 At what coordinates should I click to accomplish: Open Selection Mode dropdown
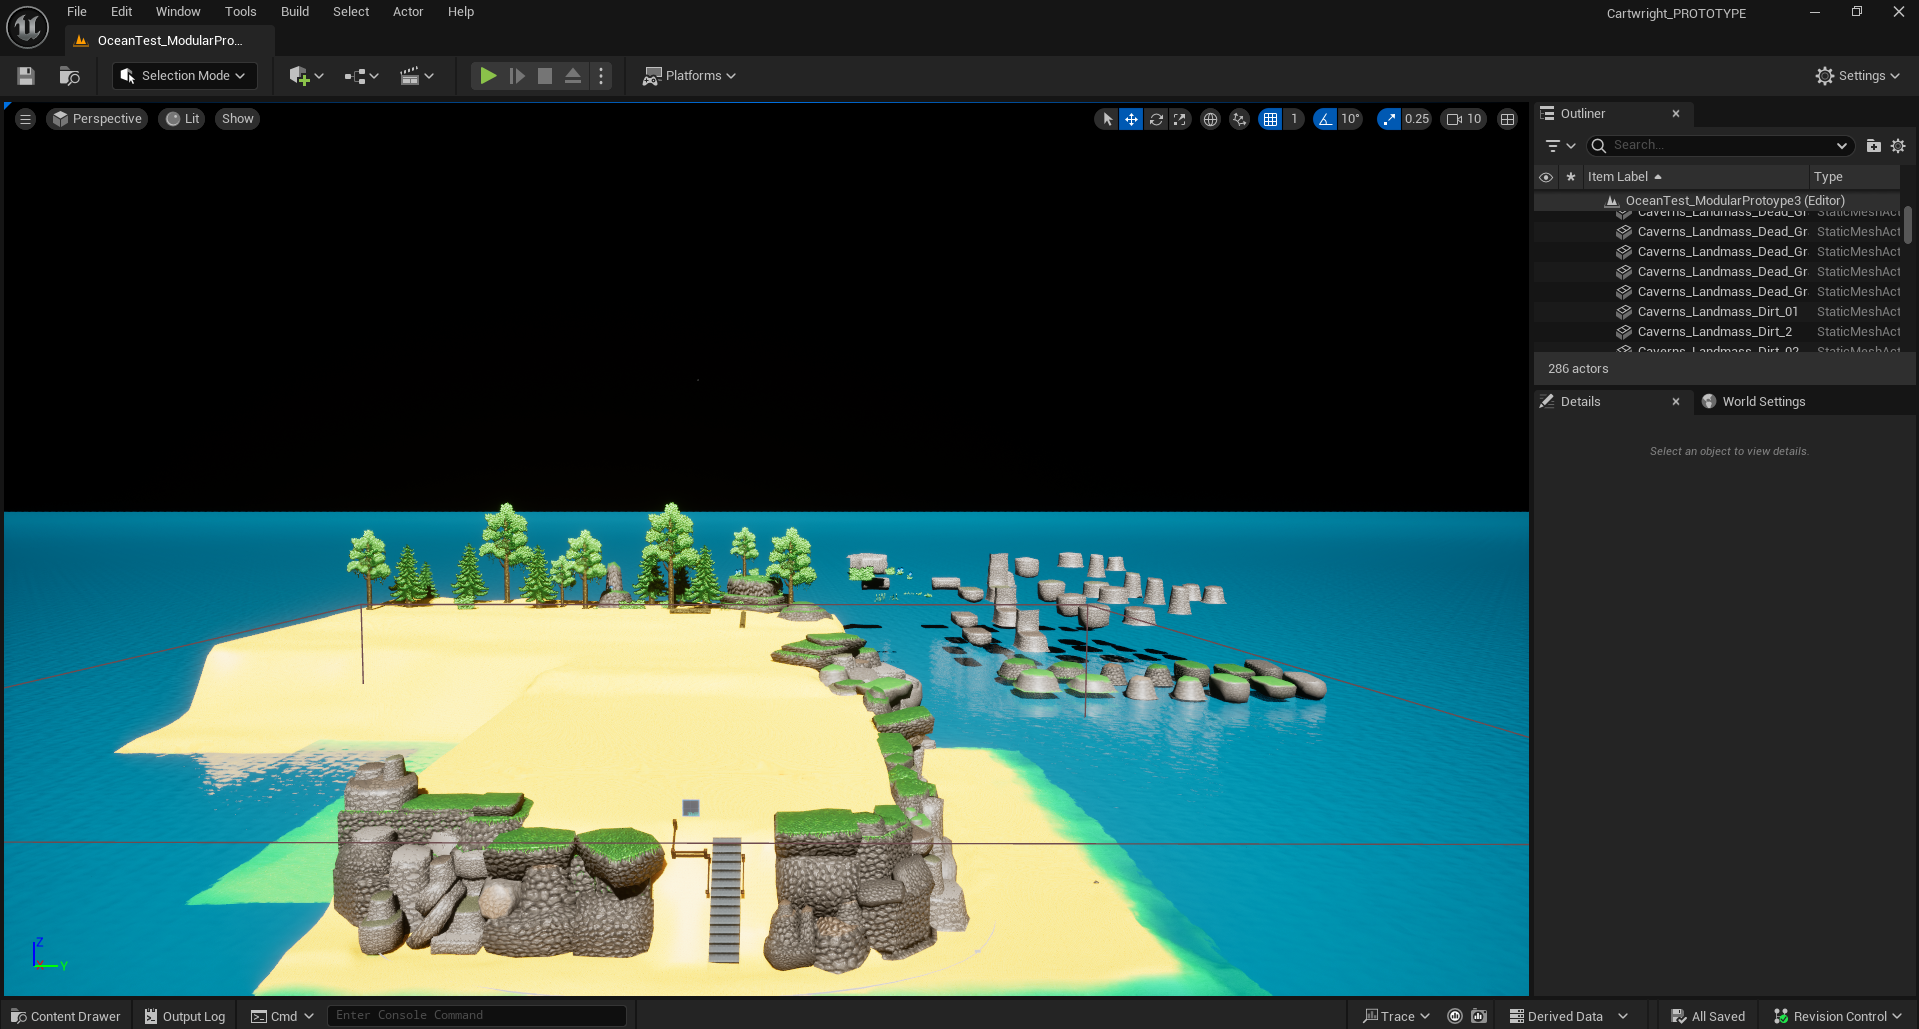185,76
